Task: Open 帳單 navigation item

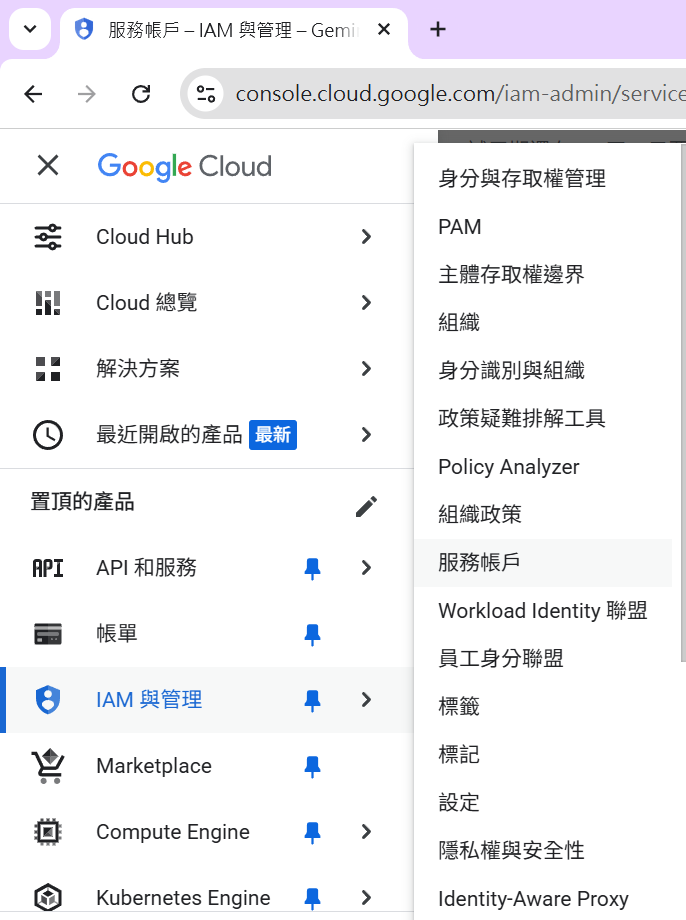Action: pyautogui.click(x=207, y=634)
